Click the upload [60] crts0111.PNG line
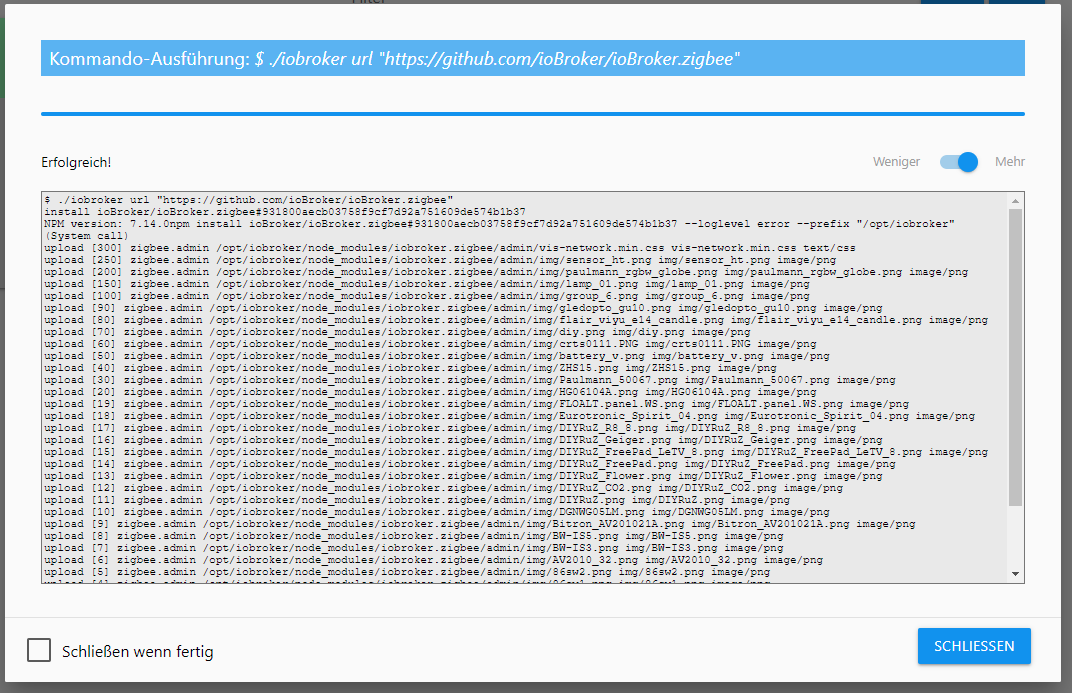This screenshot has height=693, width=1072. pos(430,344)
